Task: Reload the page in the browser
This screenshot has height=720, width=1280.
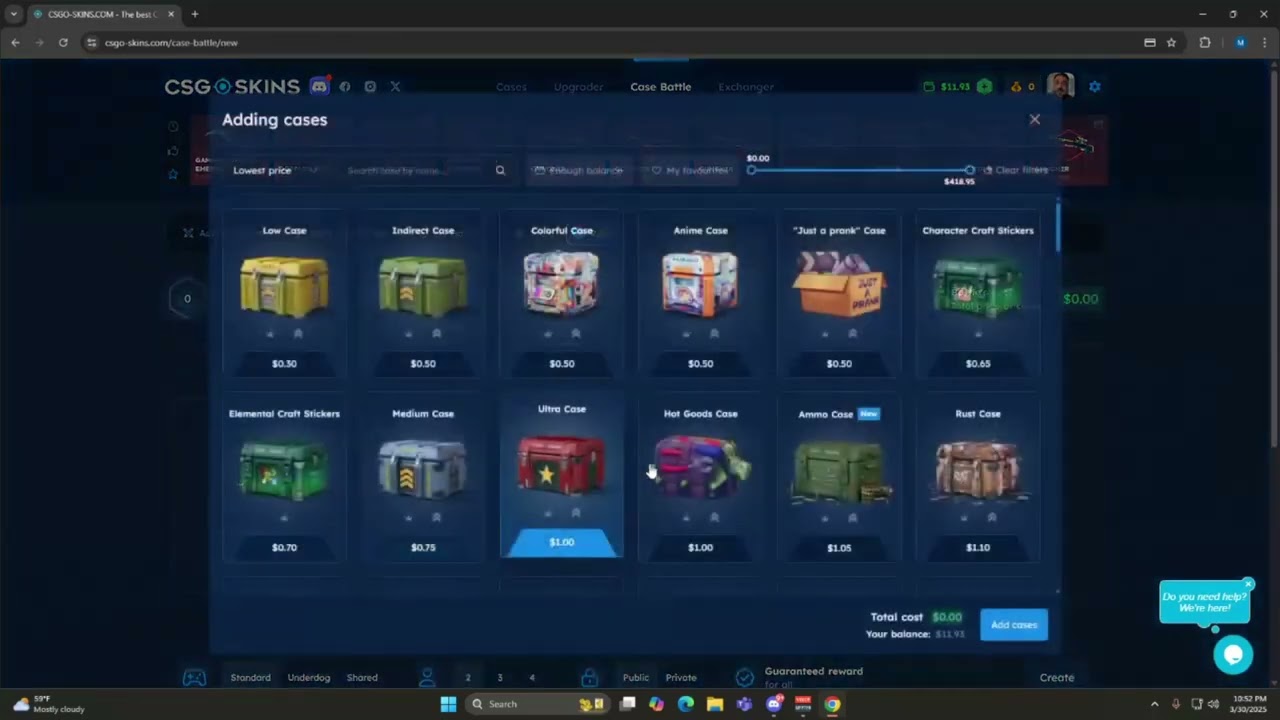Action: (63, 43)
